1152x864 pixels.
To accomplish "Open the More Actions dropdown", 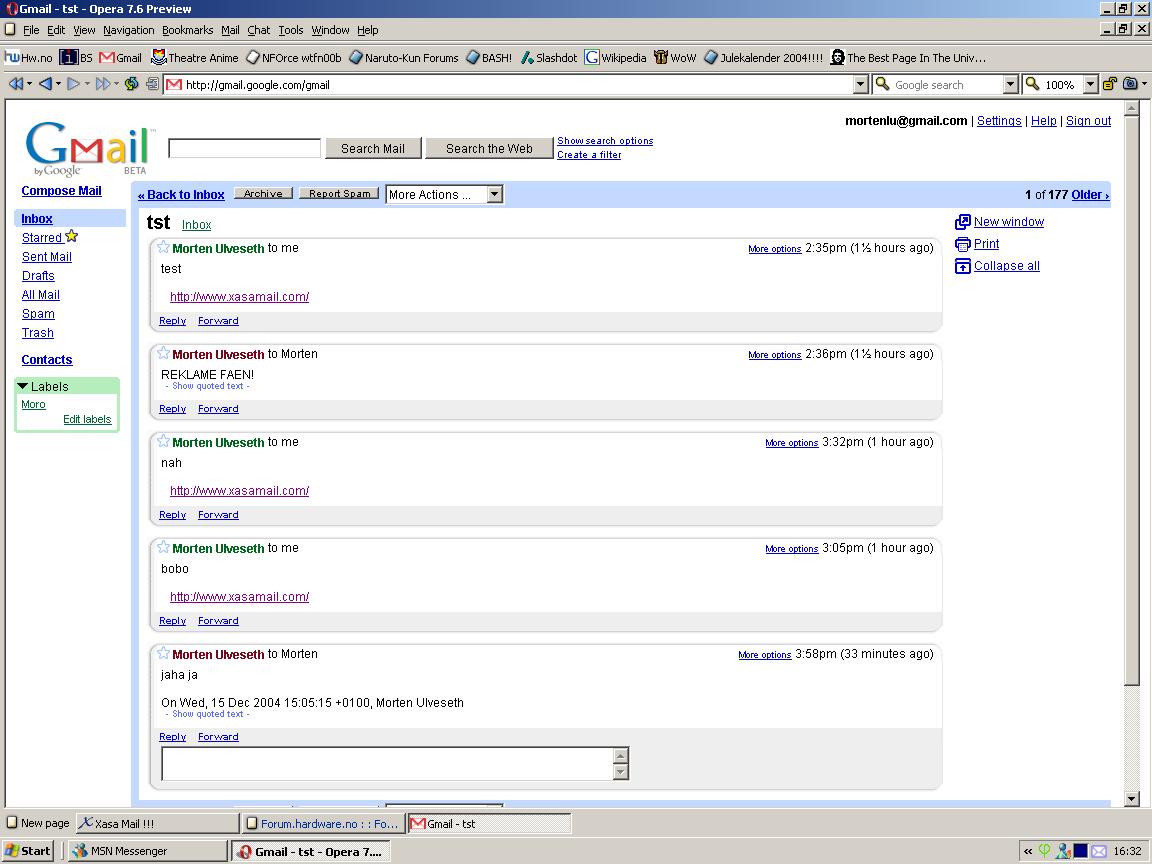I will click(x=444, y=195).
